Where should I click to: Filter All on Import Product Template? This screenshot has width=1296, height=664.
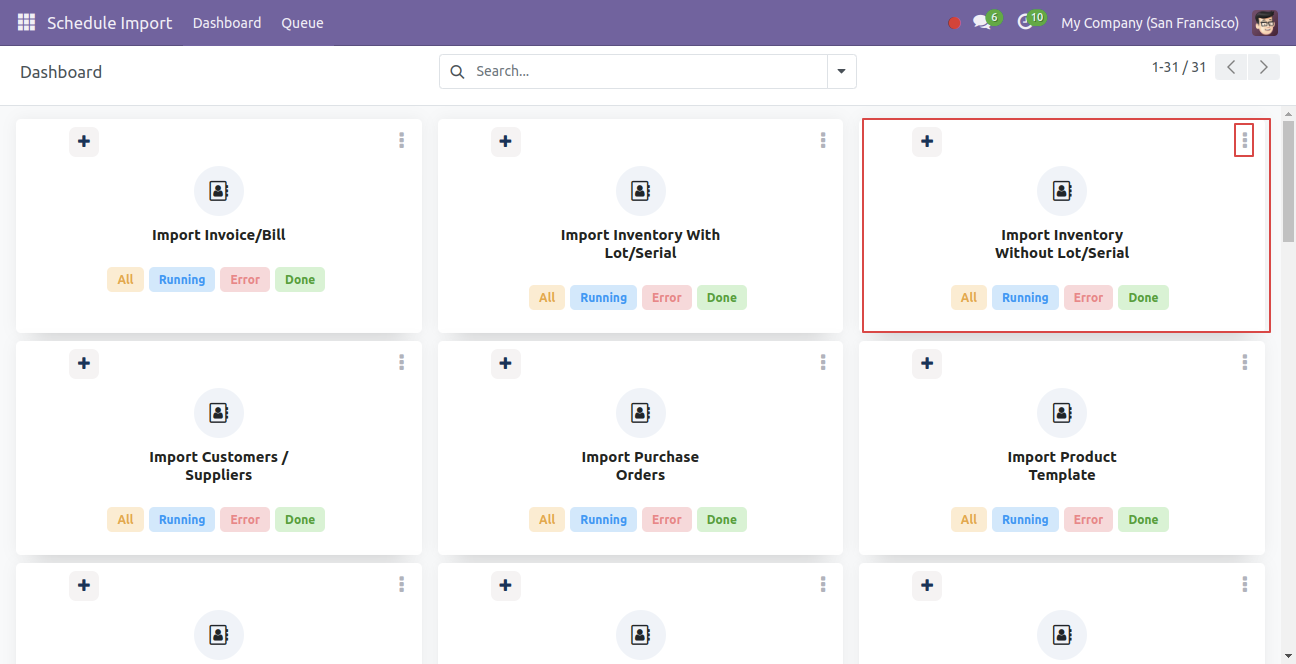(x=969, y=520)
